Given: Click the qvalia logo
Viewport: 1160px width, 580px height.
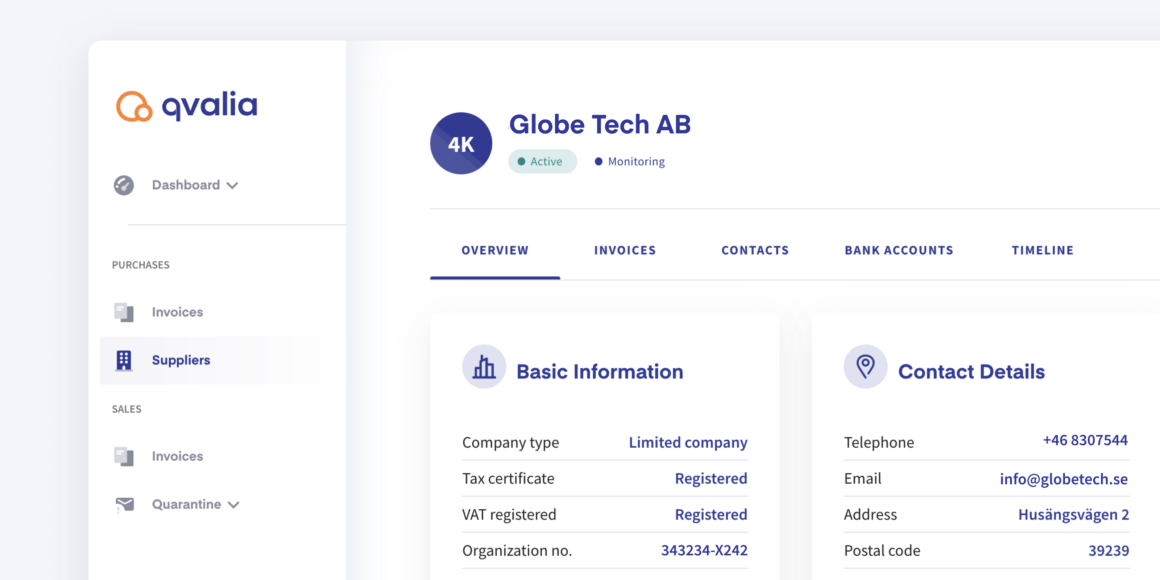Looking at the screenshot, I should [186, 106].
